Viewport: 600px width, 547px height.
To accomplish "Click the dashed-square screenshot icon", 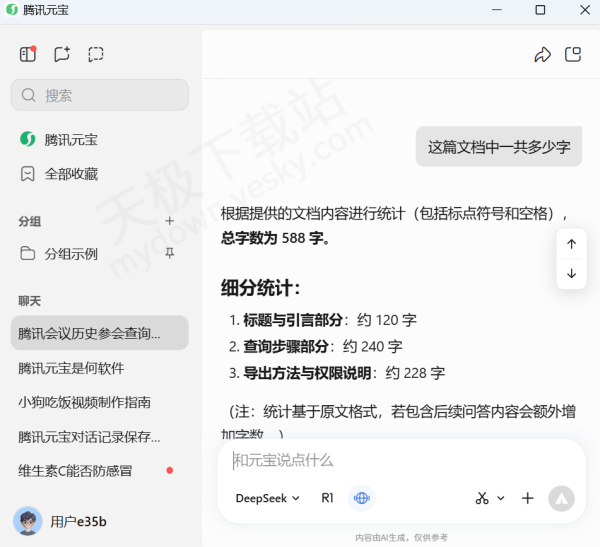I will point(95,54).
